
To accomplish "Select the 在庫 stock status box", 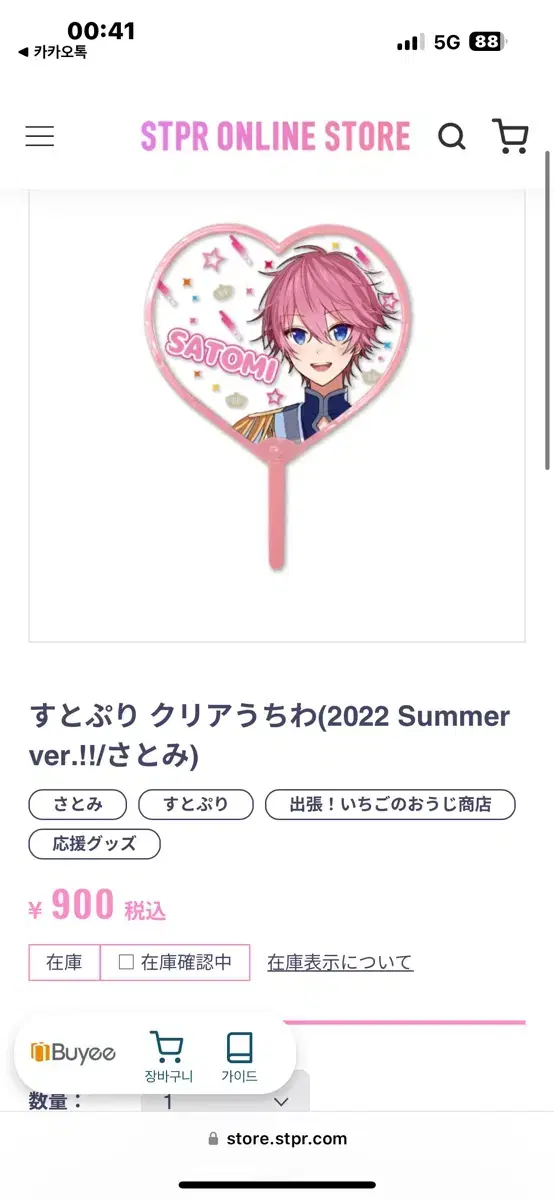I will pyautogui.click(x=64, y=962).
